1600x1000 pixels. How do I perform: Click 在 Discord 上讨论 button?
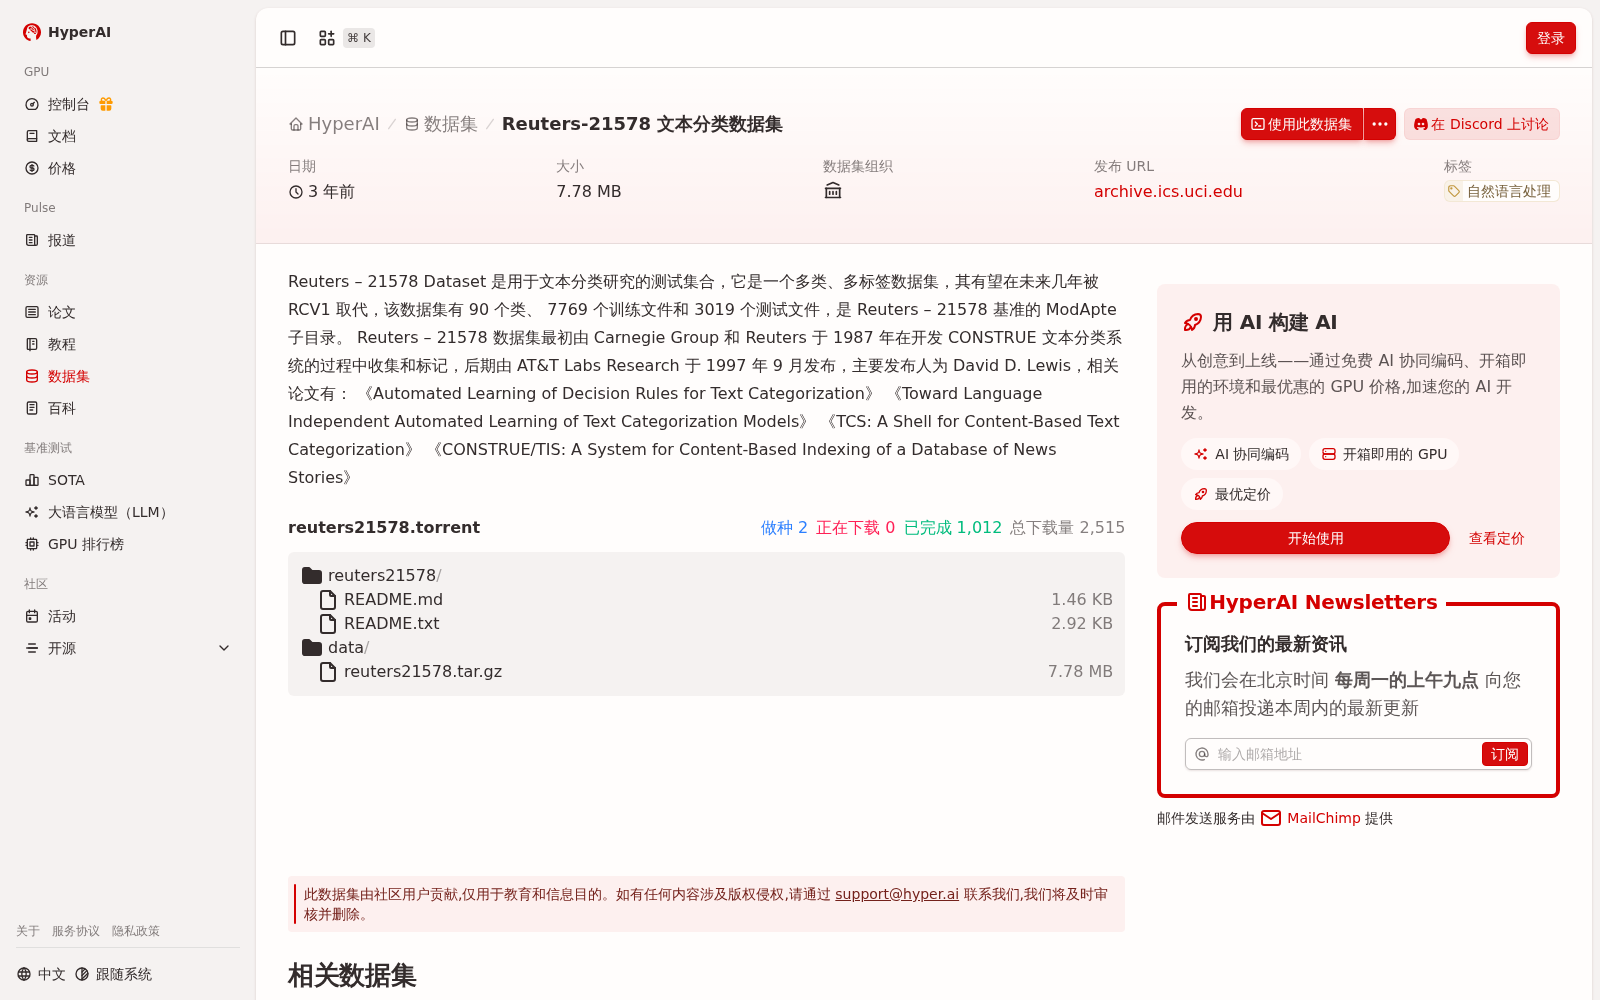coord(1481,124)
